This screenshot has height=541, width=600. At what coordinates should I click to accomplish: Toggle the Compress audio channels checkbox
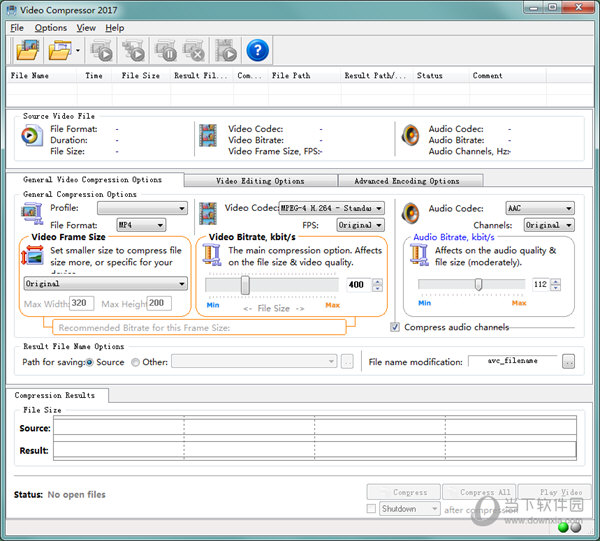pos(395,328)
